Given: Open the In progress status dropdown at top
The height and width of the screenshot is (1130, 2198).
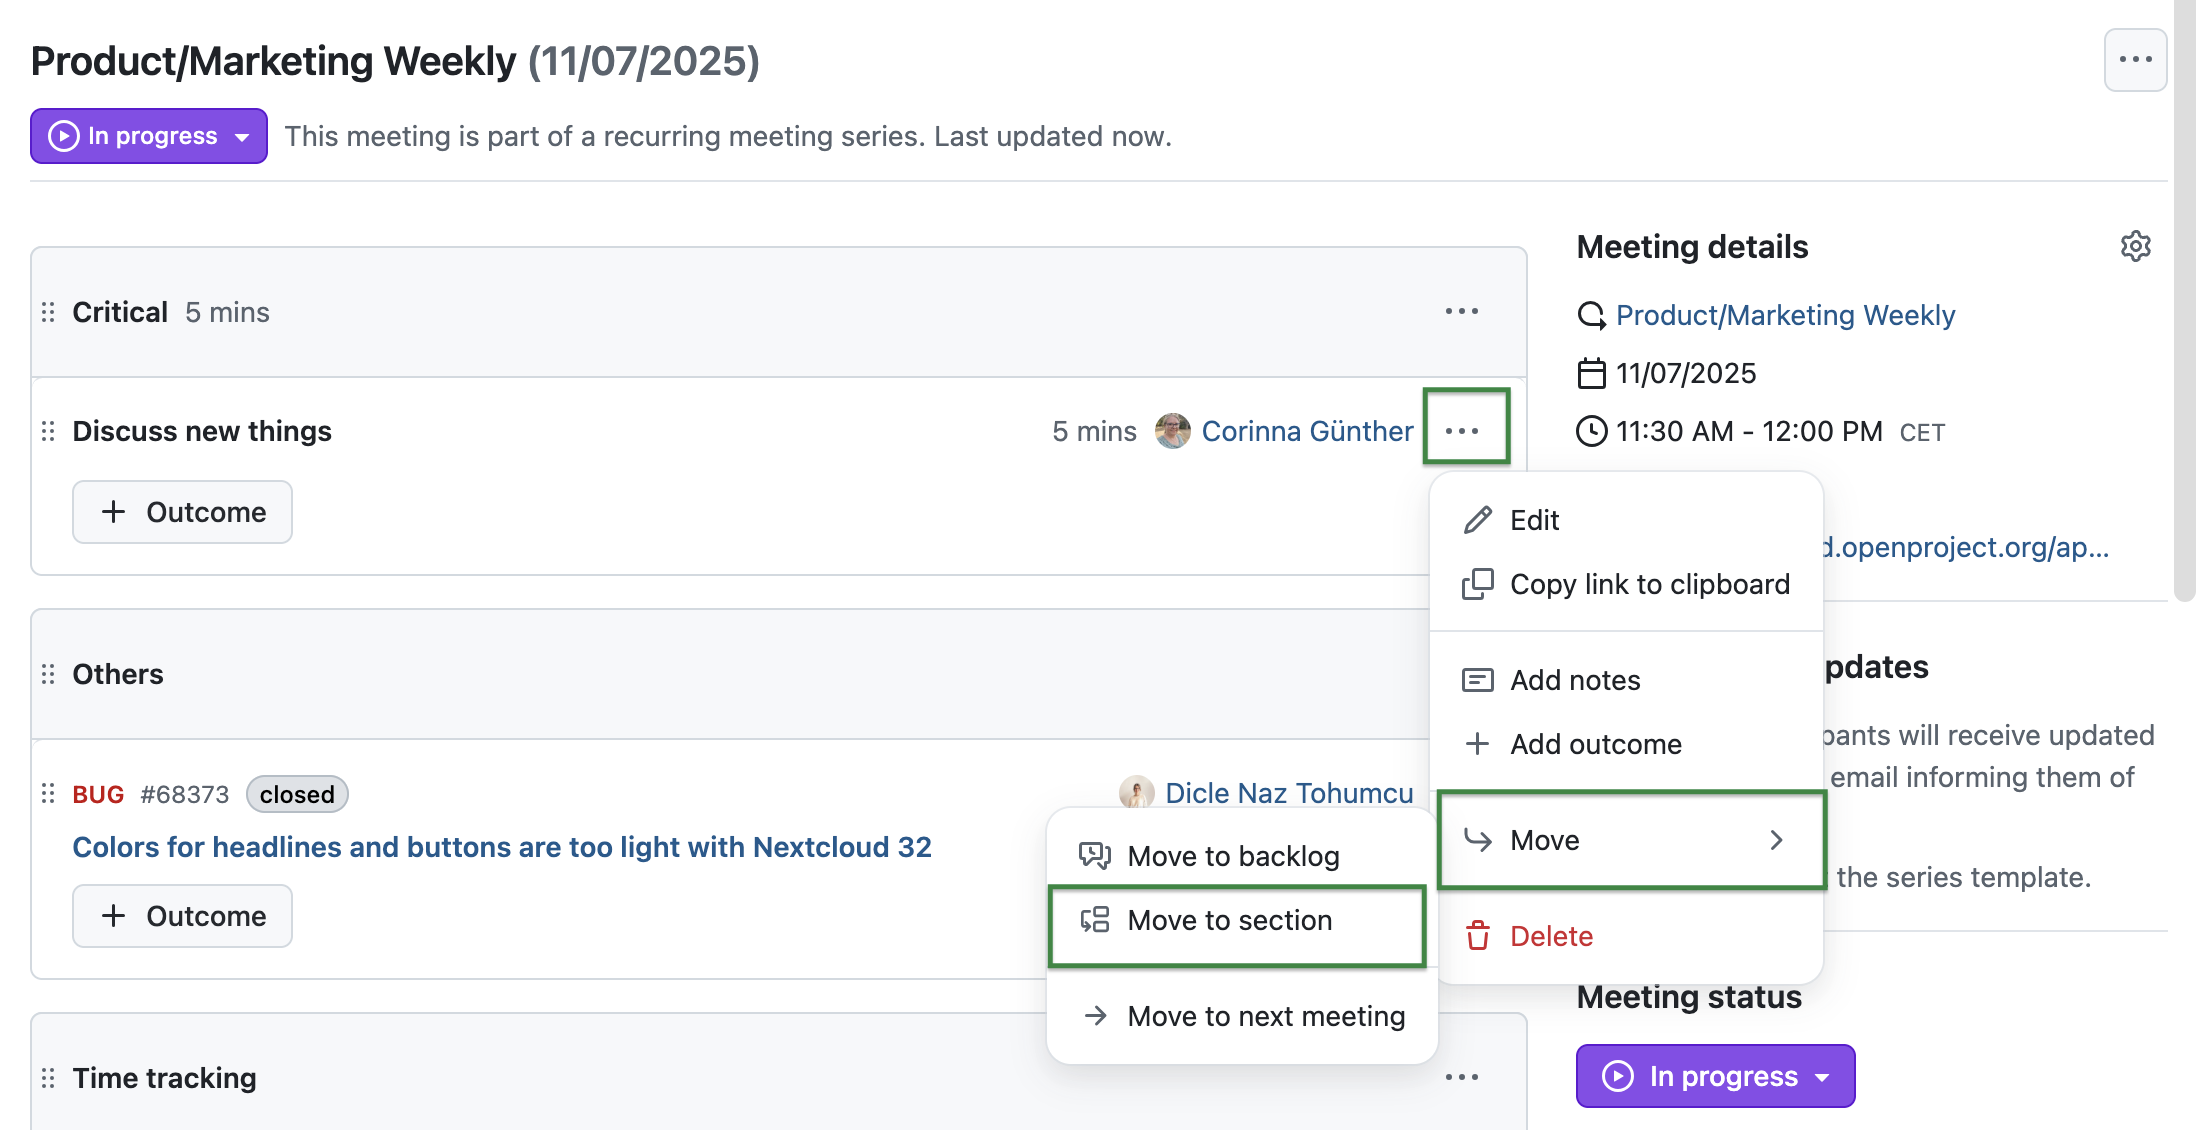Looking at the screenshot, I should point(148,136).
